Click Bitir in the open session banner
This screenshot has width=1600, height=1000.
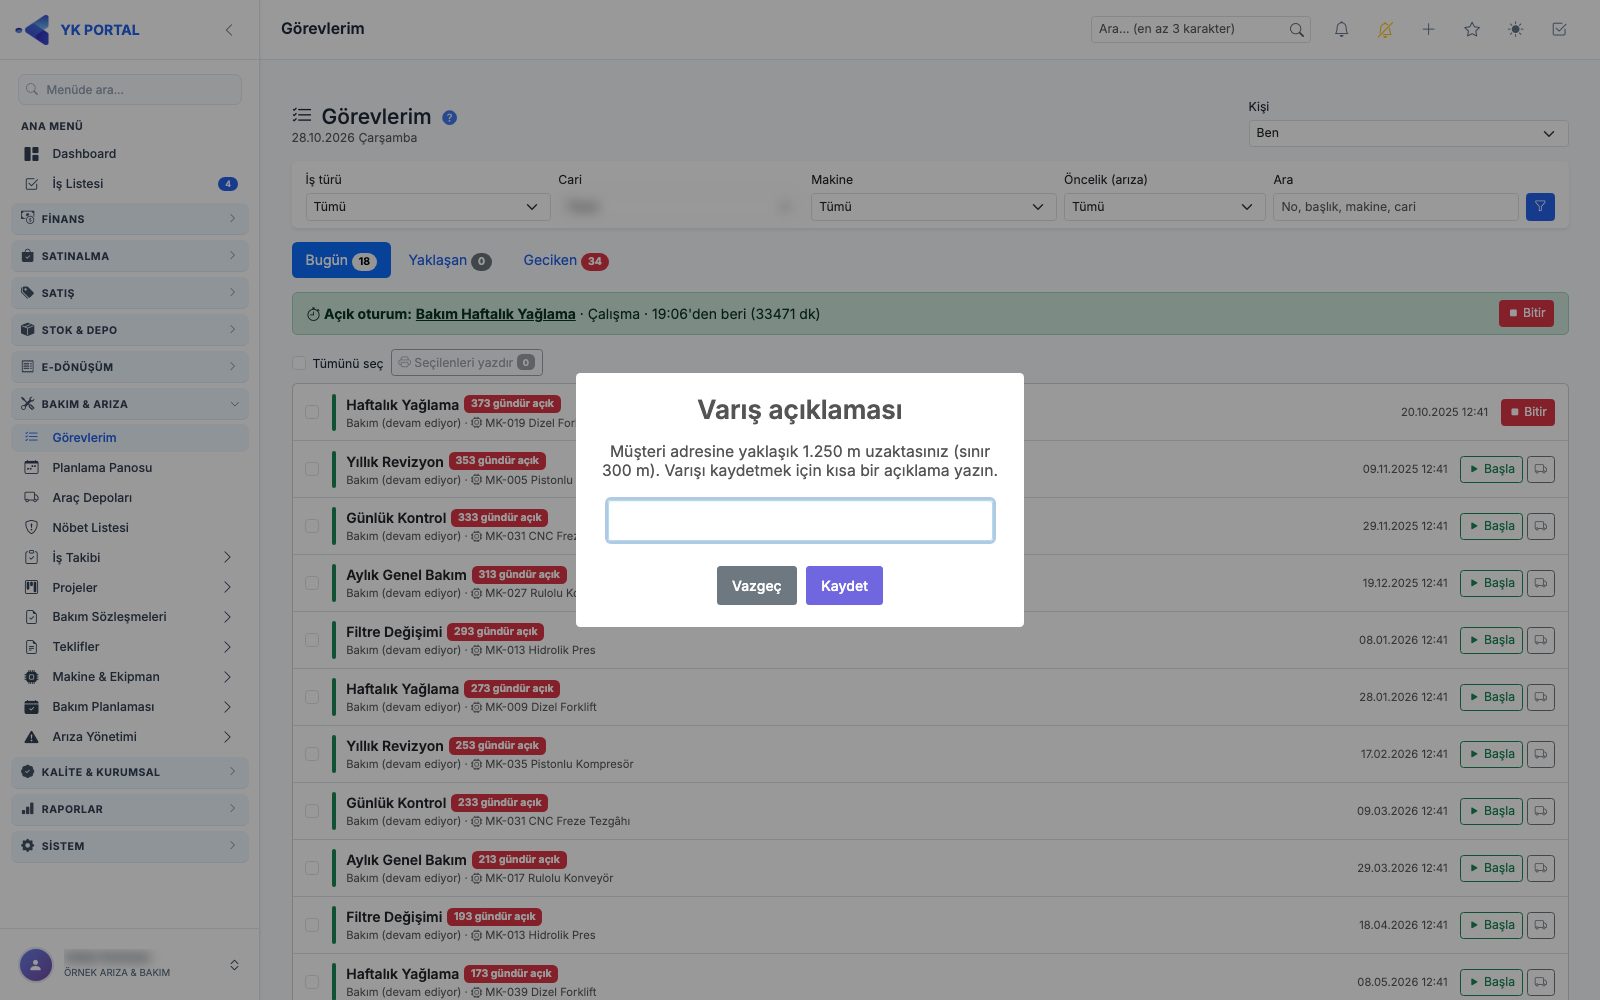(1527, 313)
